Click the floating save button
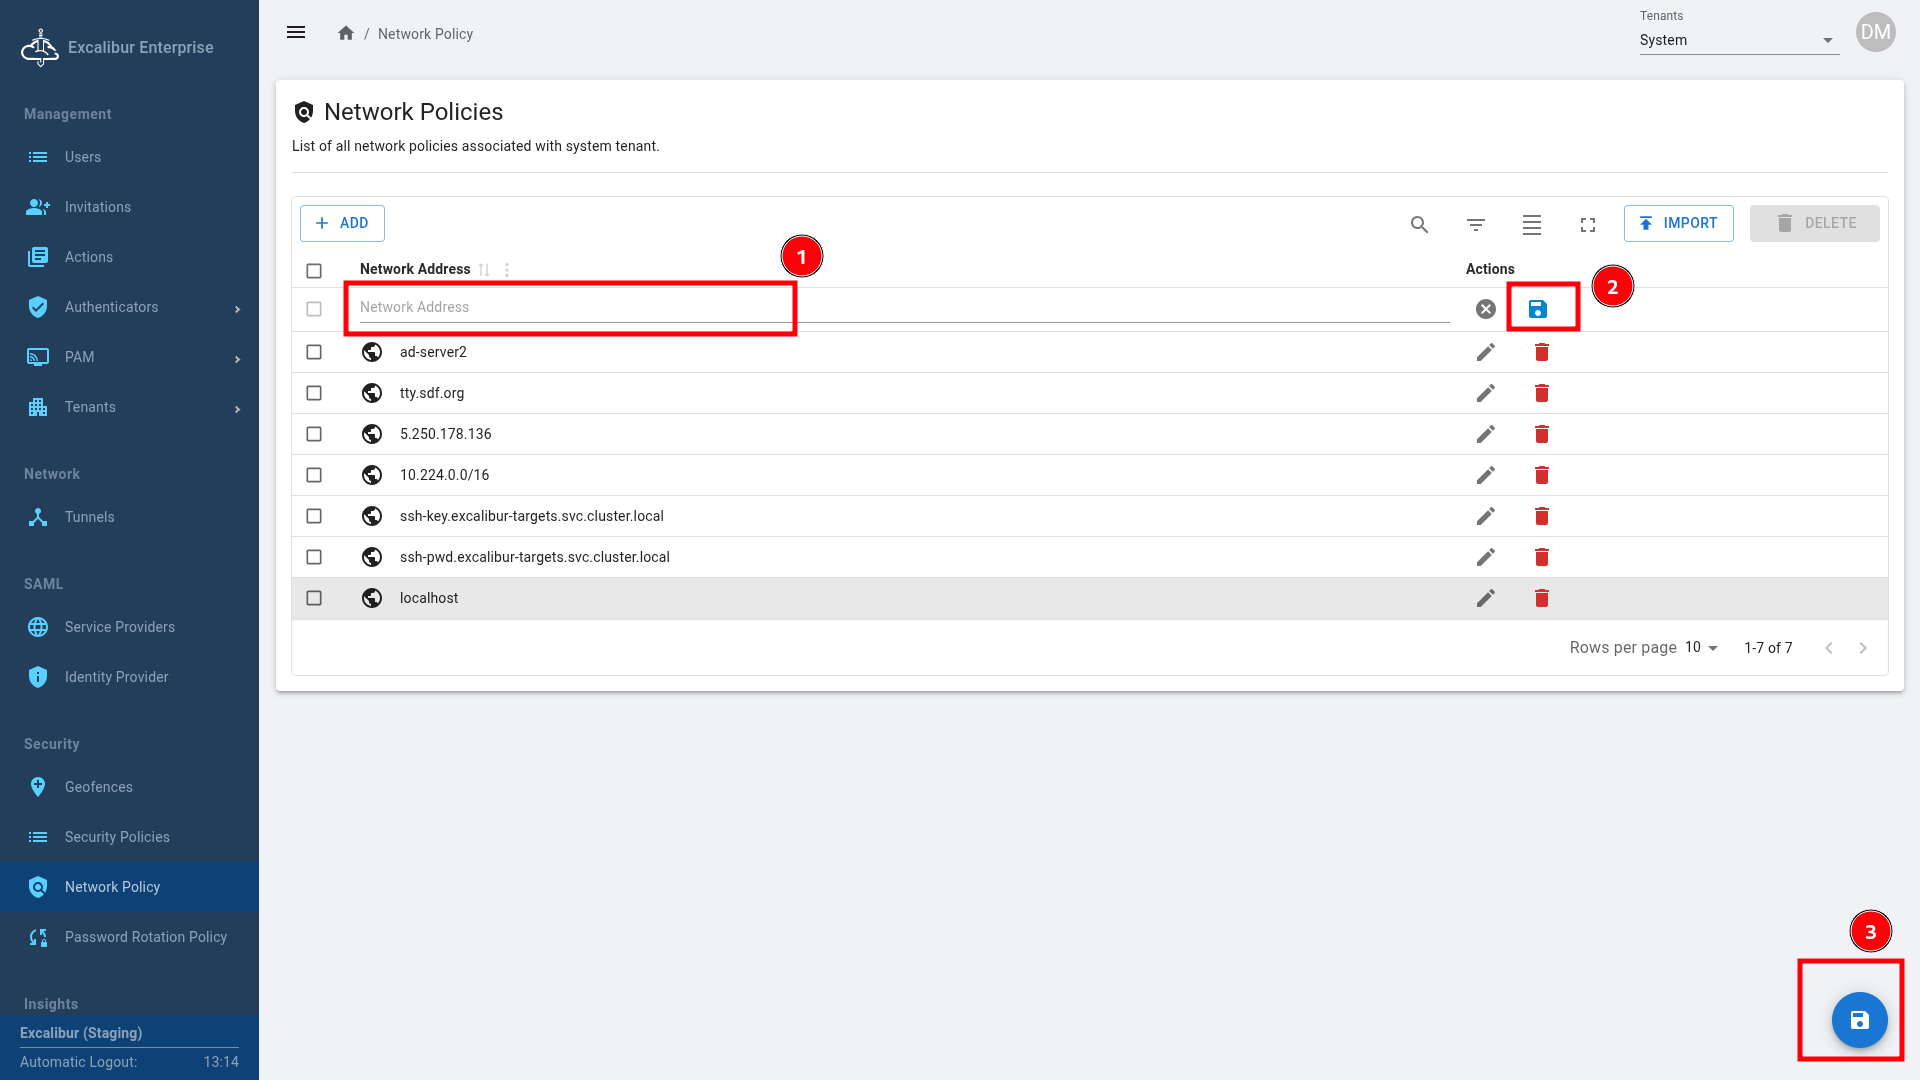 pos(1859,1020)
